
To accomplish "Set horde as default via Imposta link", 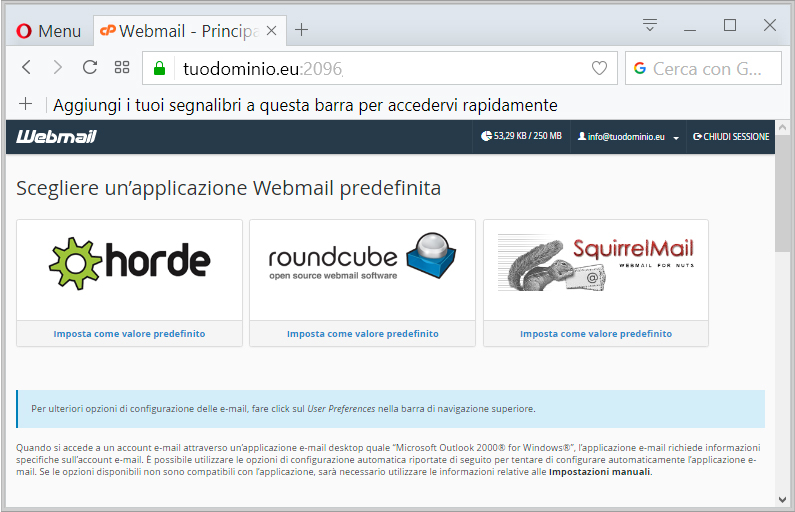I will (x=129, y=334).
